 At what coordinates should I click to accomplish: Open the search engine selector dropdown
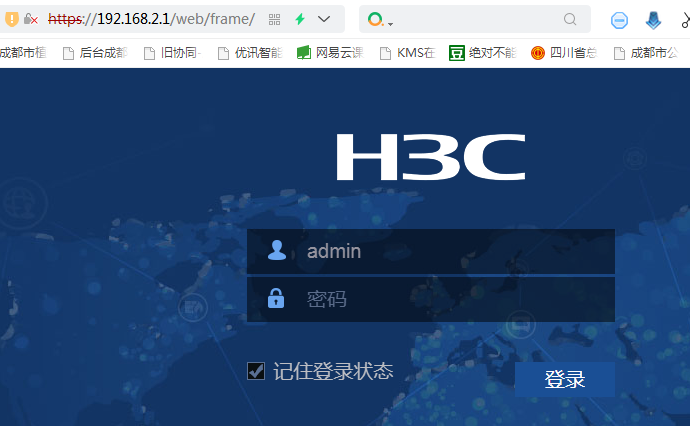[x=380, y=19]
